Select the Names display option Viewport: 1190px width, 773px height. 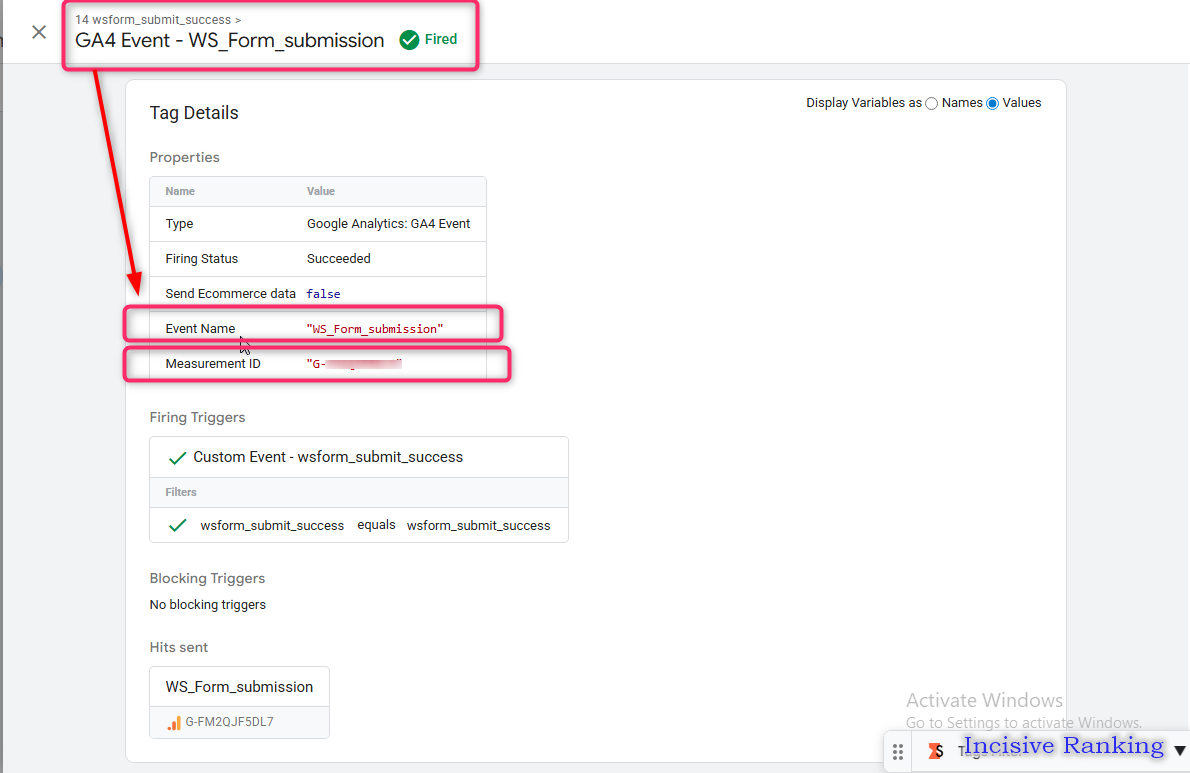931,103
